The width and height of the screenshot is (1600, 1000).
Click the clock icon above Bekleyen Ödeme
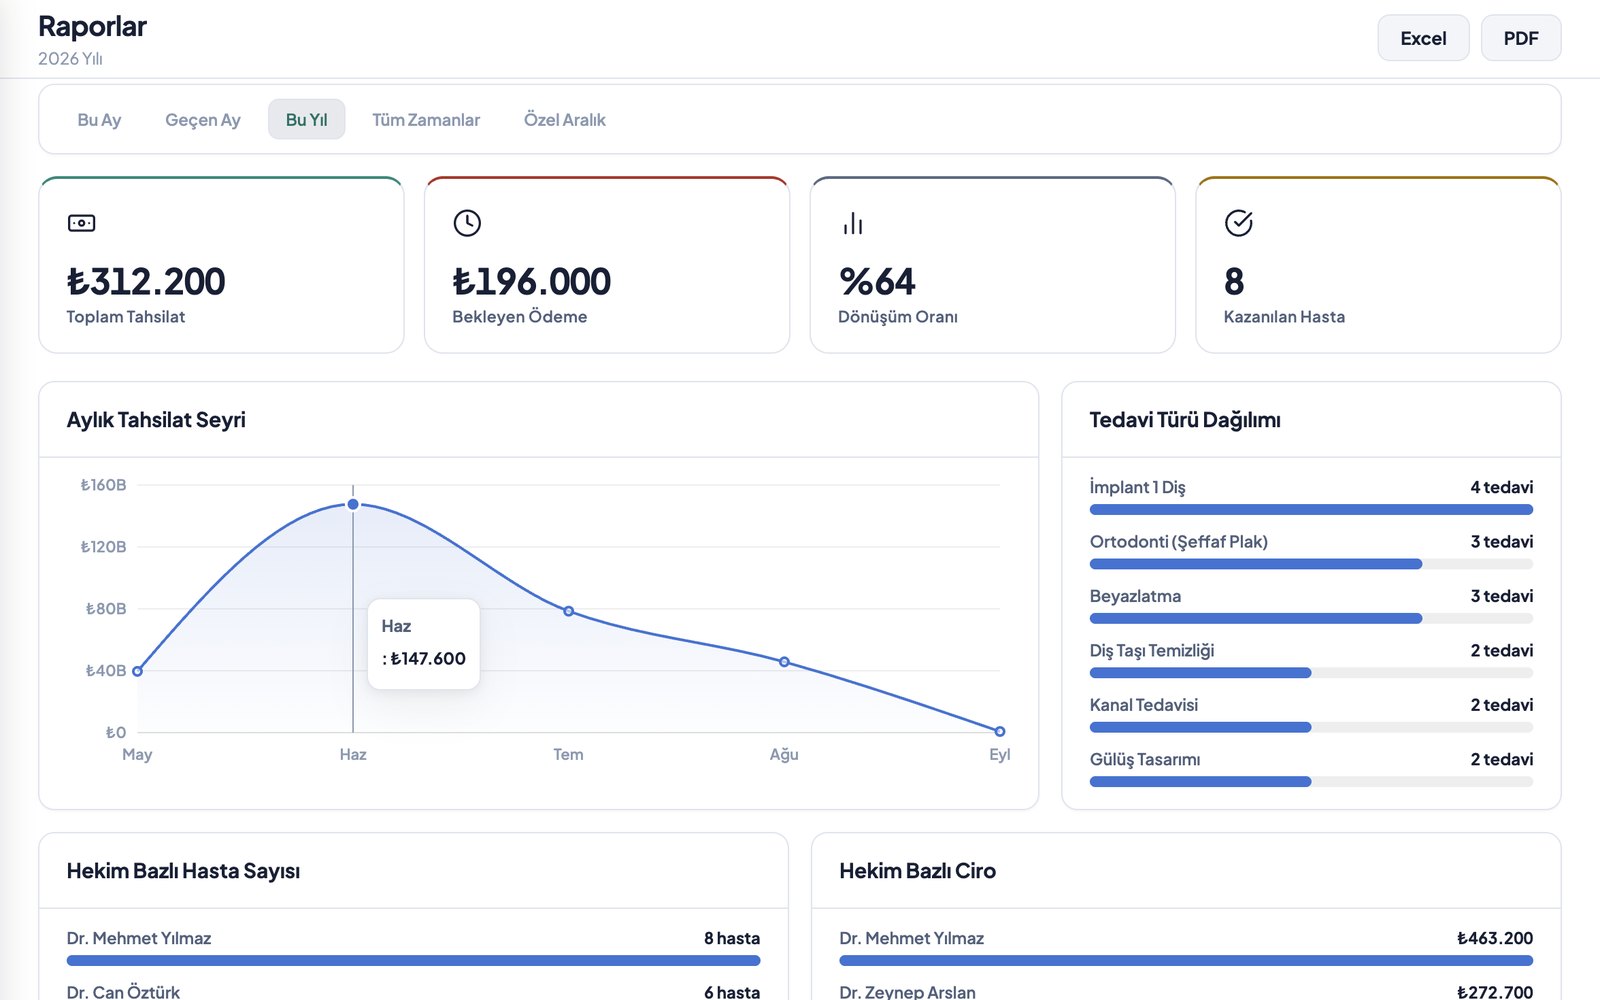coord(467,223)
